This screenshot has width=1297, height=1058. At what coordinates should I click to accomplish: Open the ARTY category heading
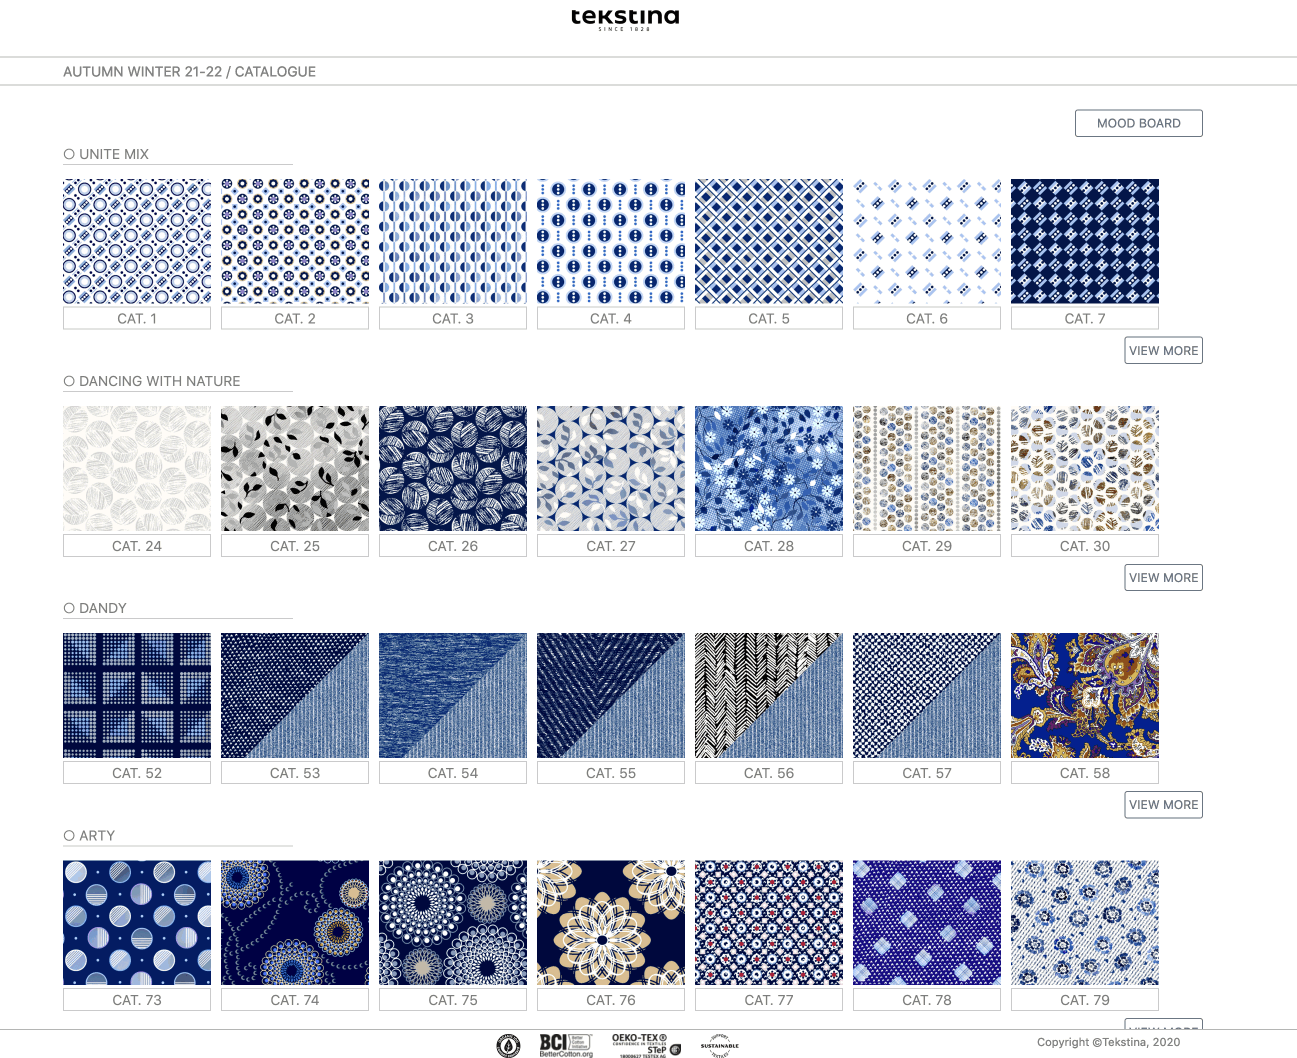tap(96, 835)
